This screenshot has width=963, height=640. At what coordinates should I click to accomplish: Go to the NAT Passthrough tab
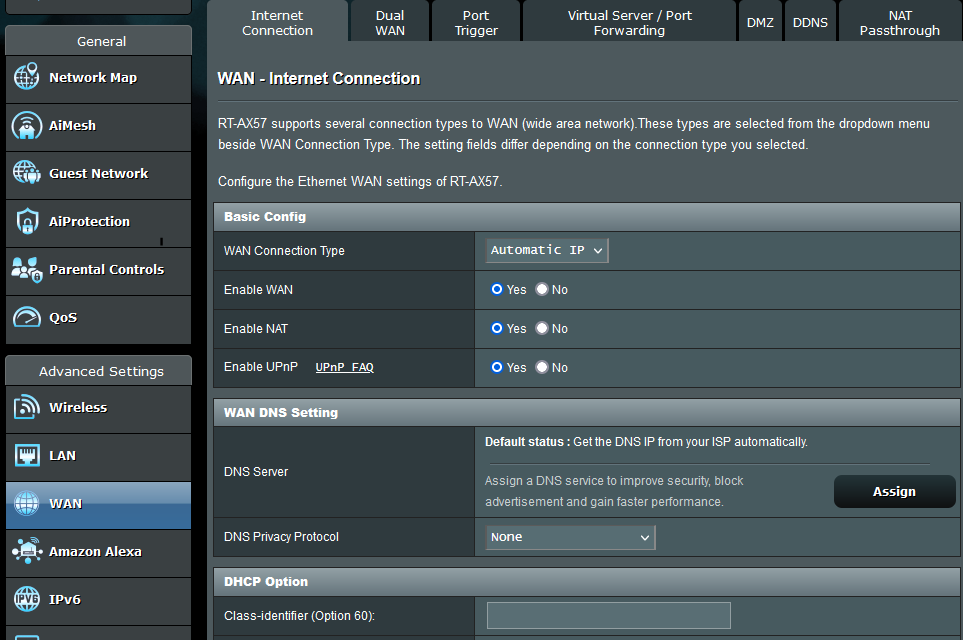[899, 21]
